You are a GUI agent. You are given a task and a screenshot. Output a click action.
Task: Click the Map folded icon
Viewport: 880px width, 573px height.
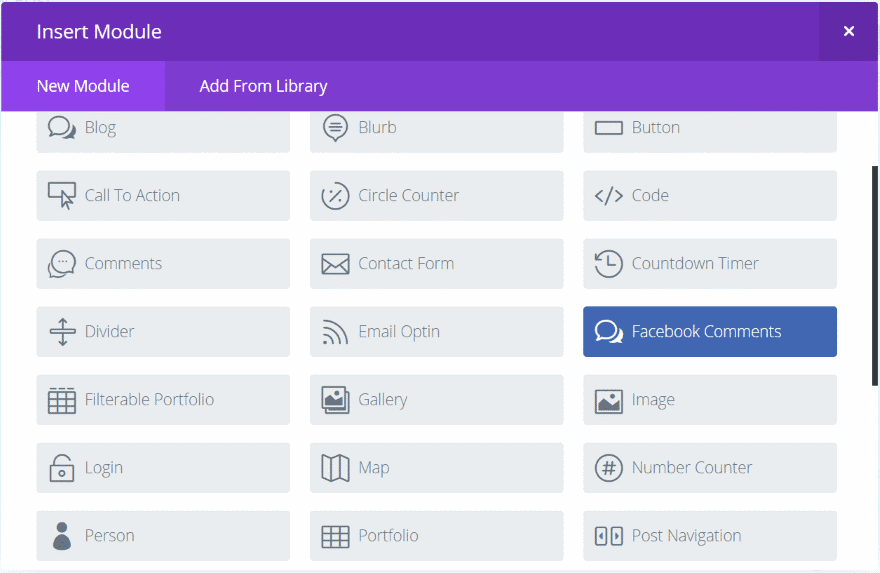(335, 468)
